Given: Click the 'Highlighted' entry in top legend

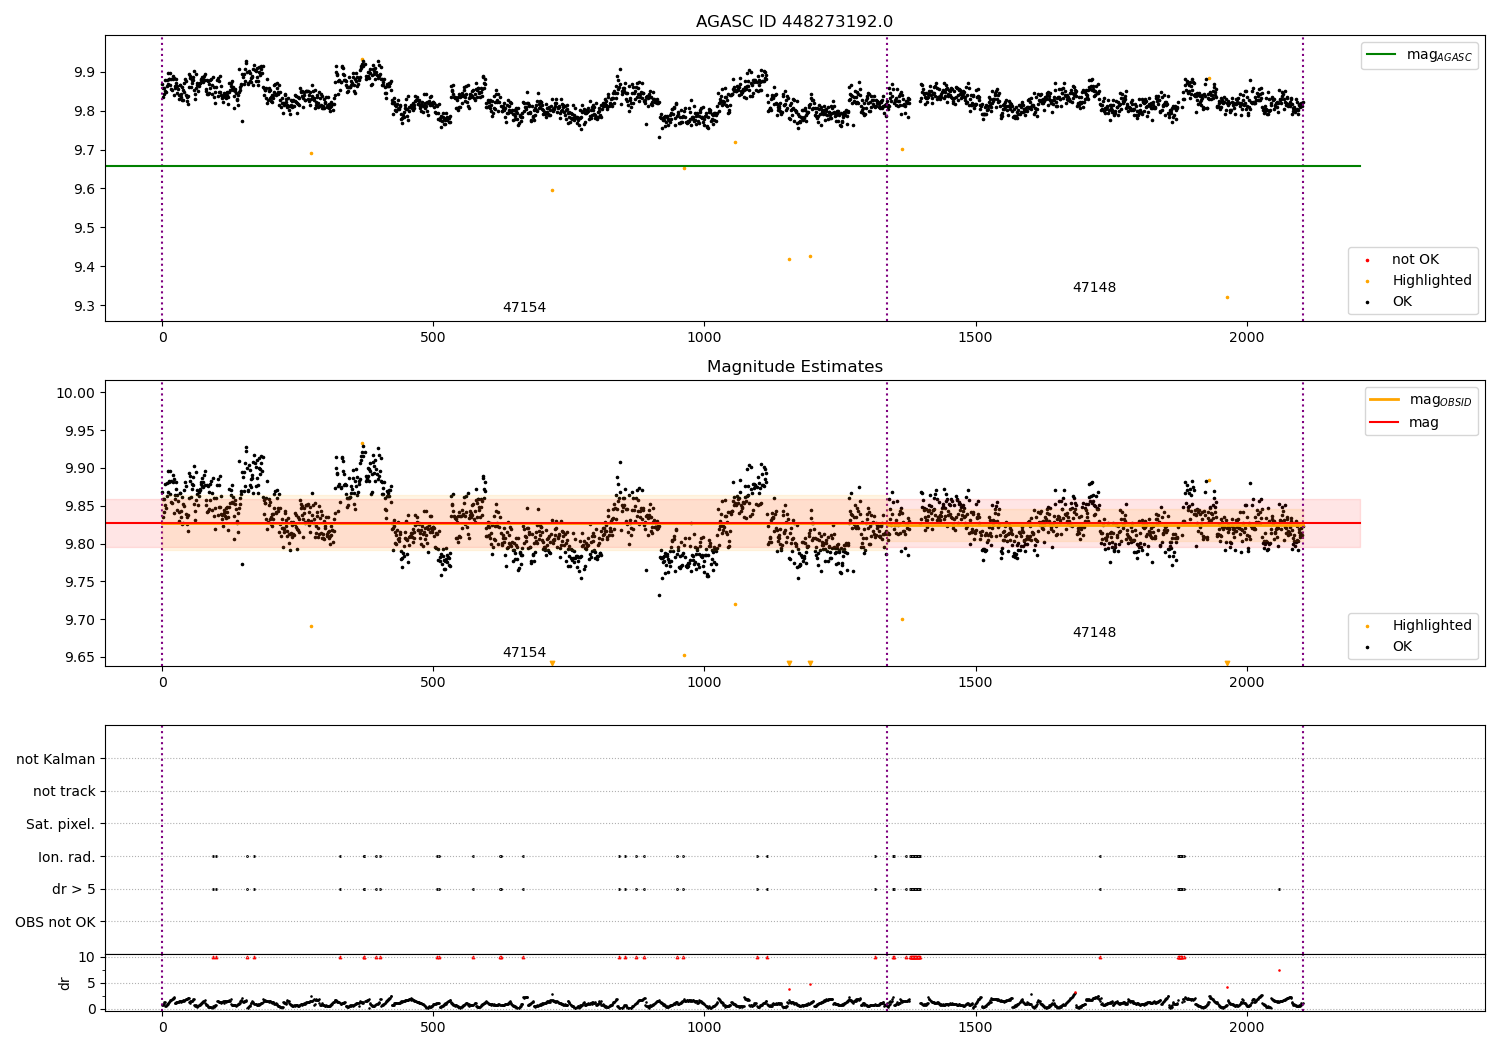Looking at the screenshot, I should (x=1431, y=281).
